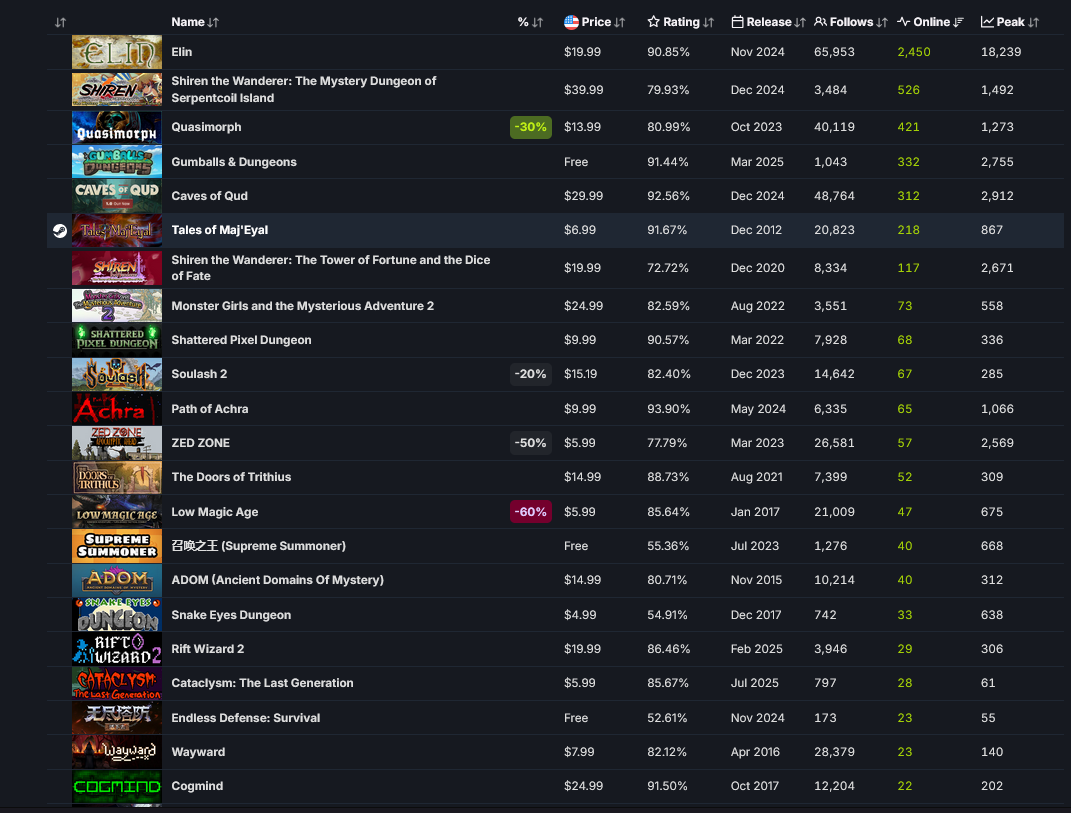Open Quasimorph logo thumbnail
The image size is (1071, 813).
(117, 127)
